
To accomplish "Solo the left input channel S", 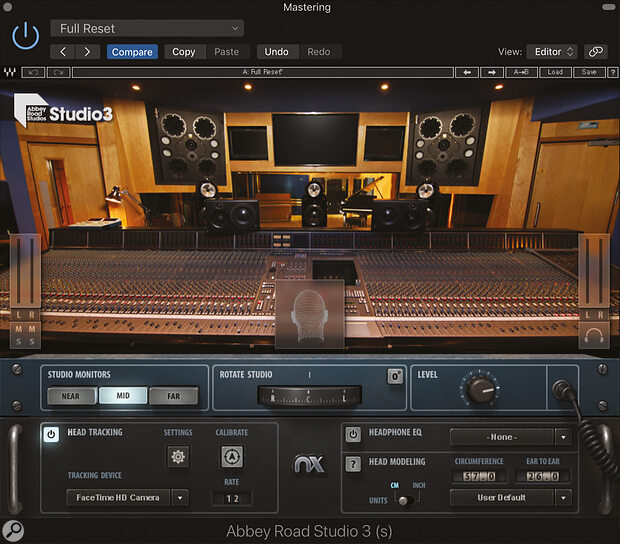I will coord(19,342).
